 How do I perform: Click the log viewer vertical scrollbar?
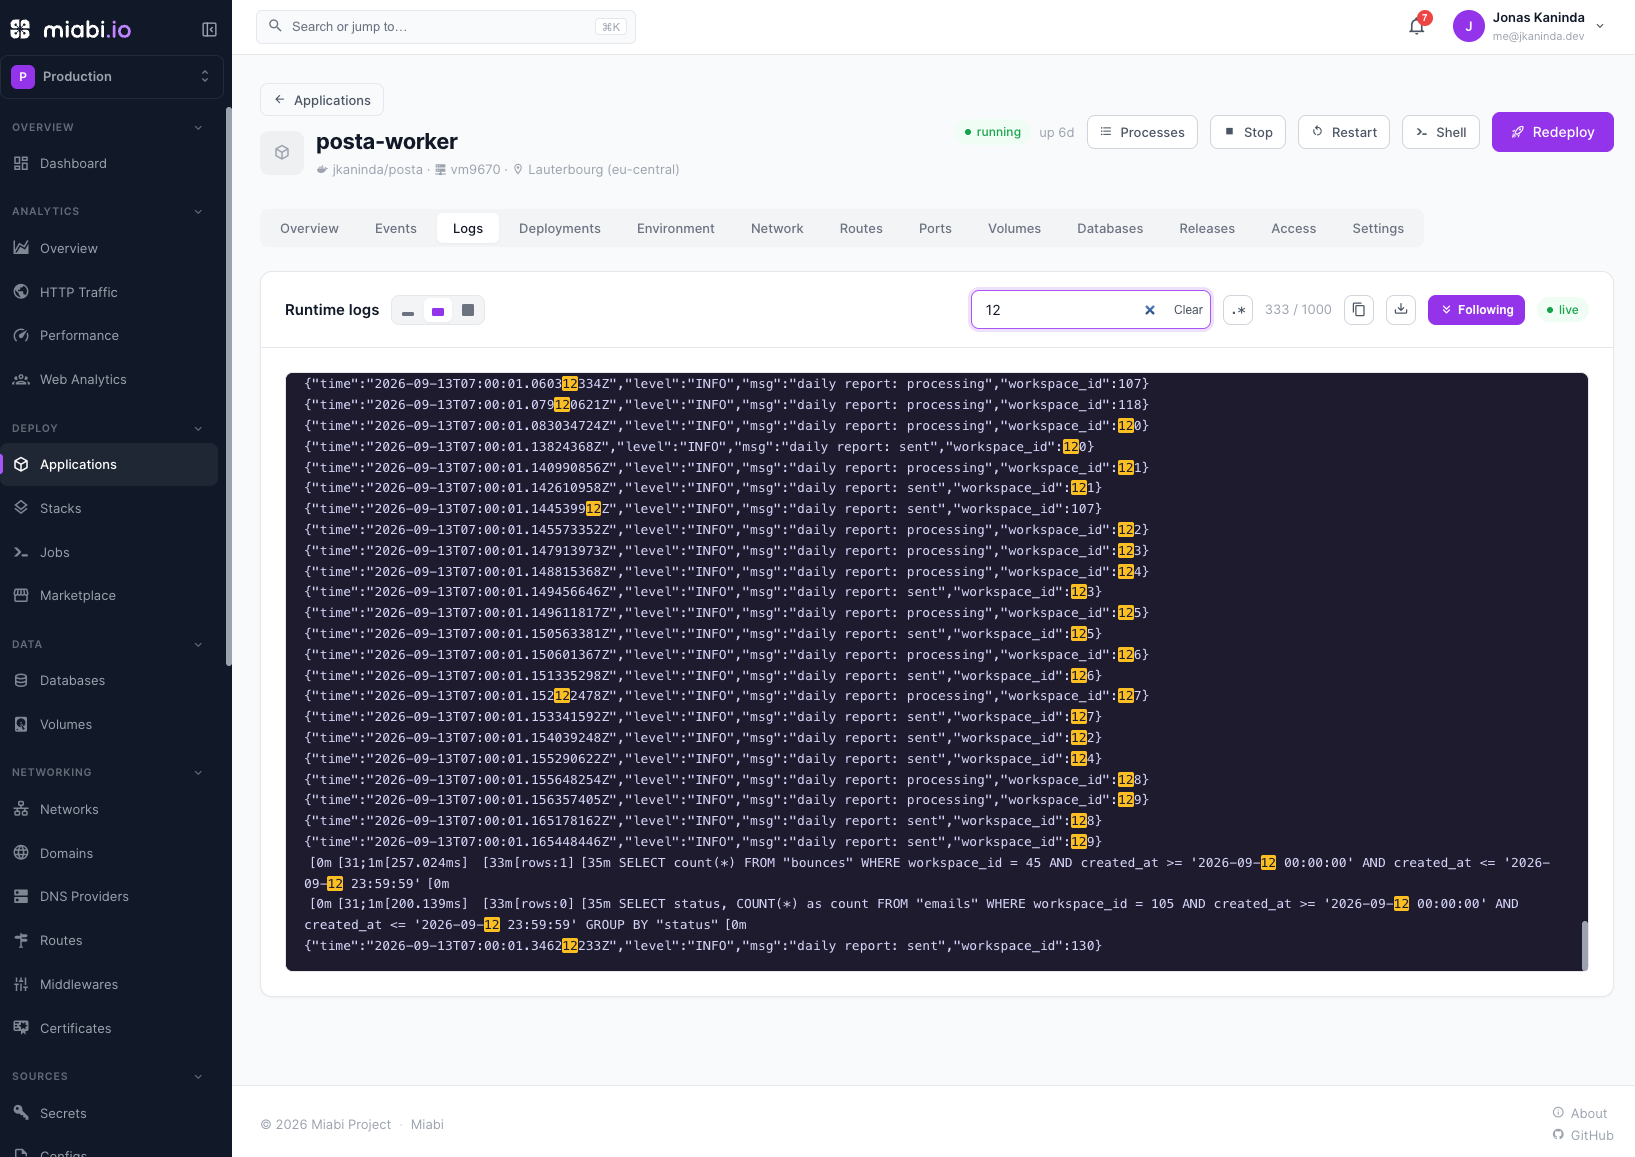[x=1584, y=945]
